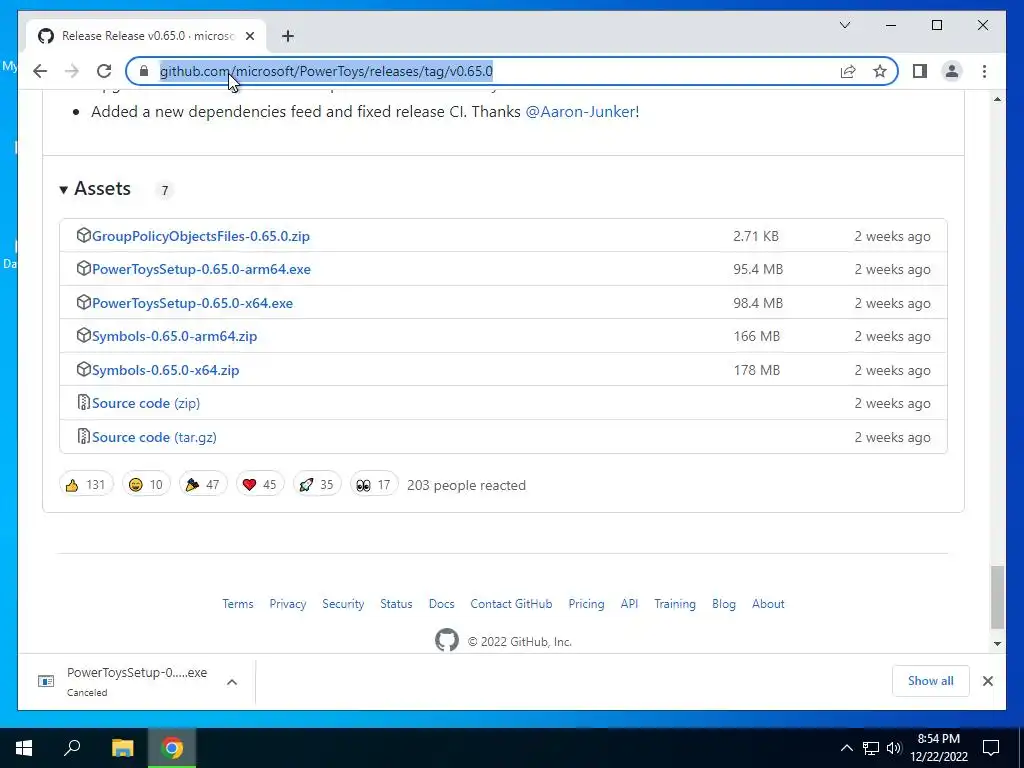
Task: Bookmark this page with the star icon
Action: (x=880, y=71)
